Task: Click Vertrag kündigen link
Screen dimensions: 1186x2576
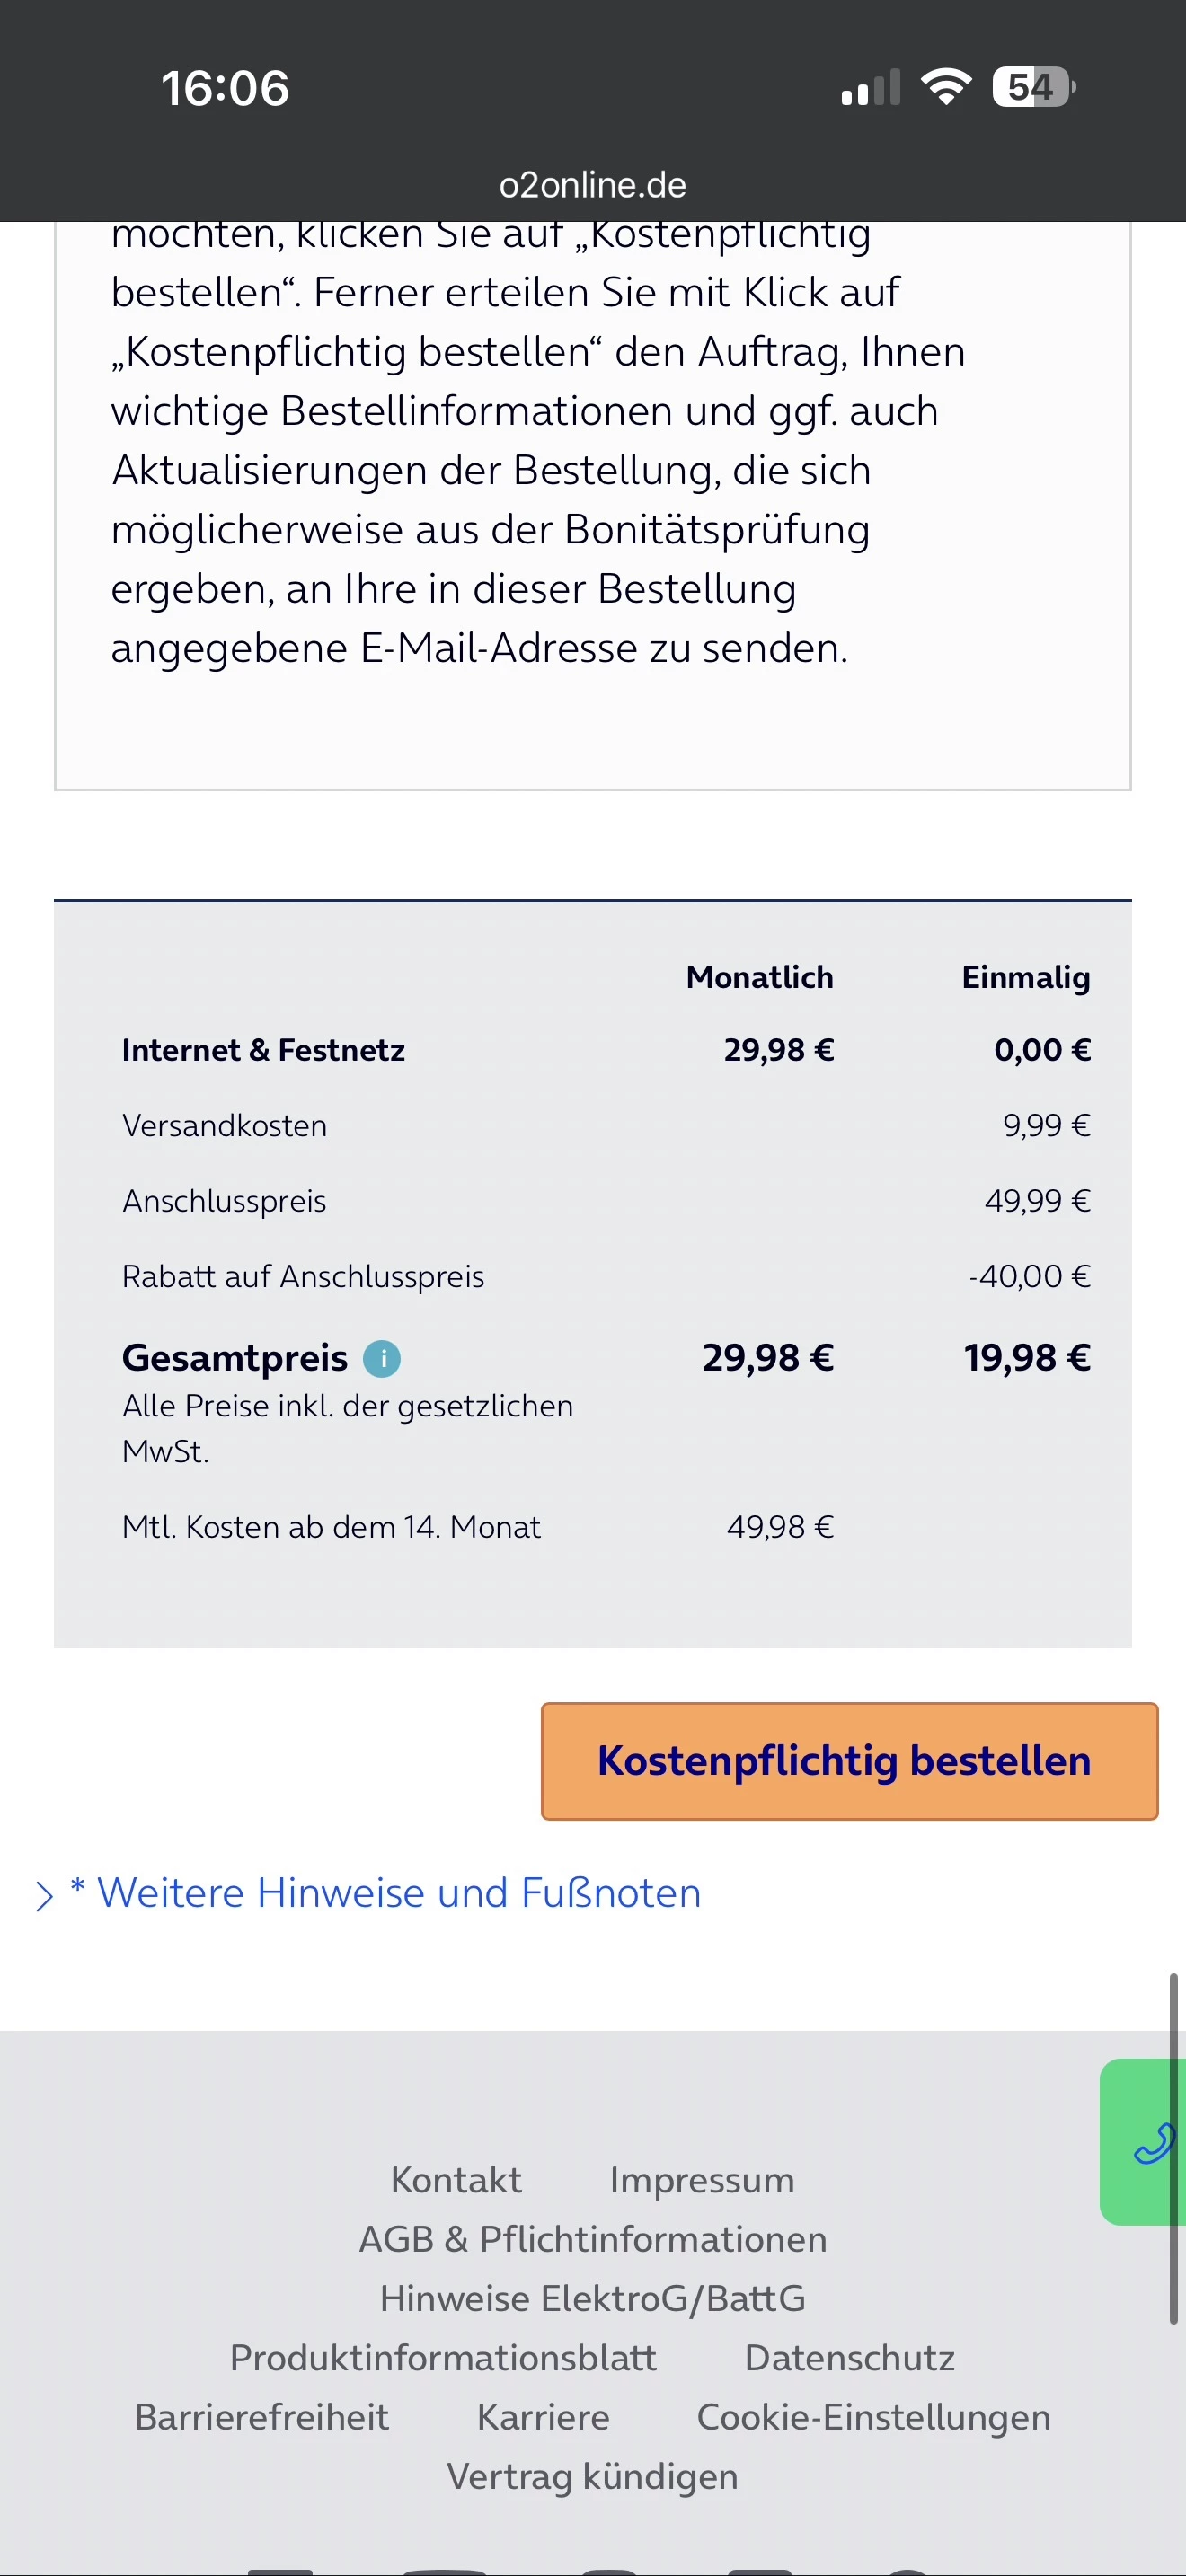Action: coord(593,2476)
